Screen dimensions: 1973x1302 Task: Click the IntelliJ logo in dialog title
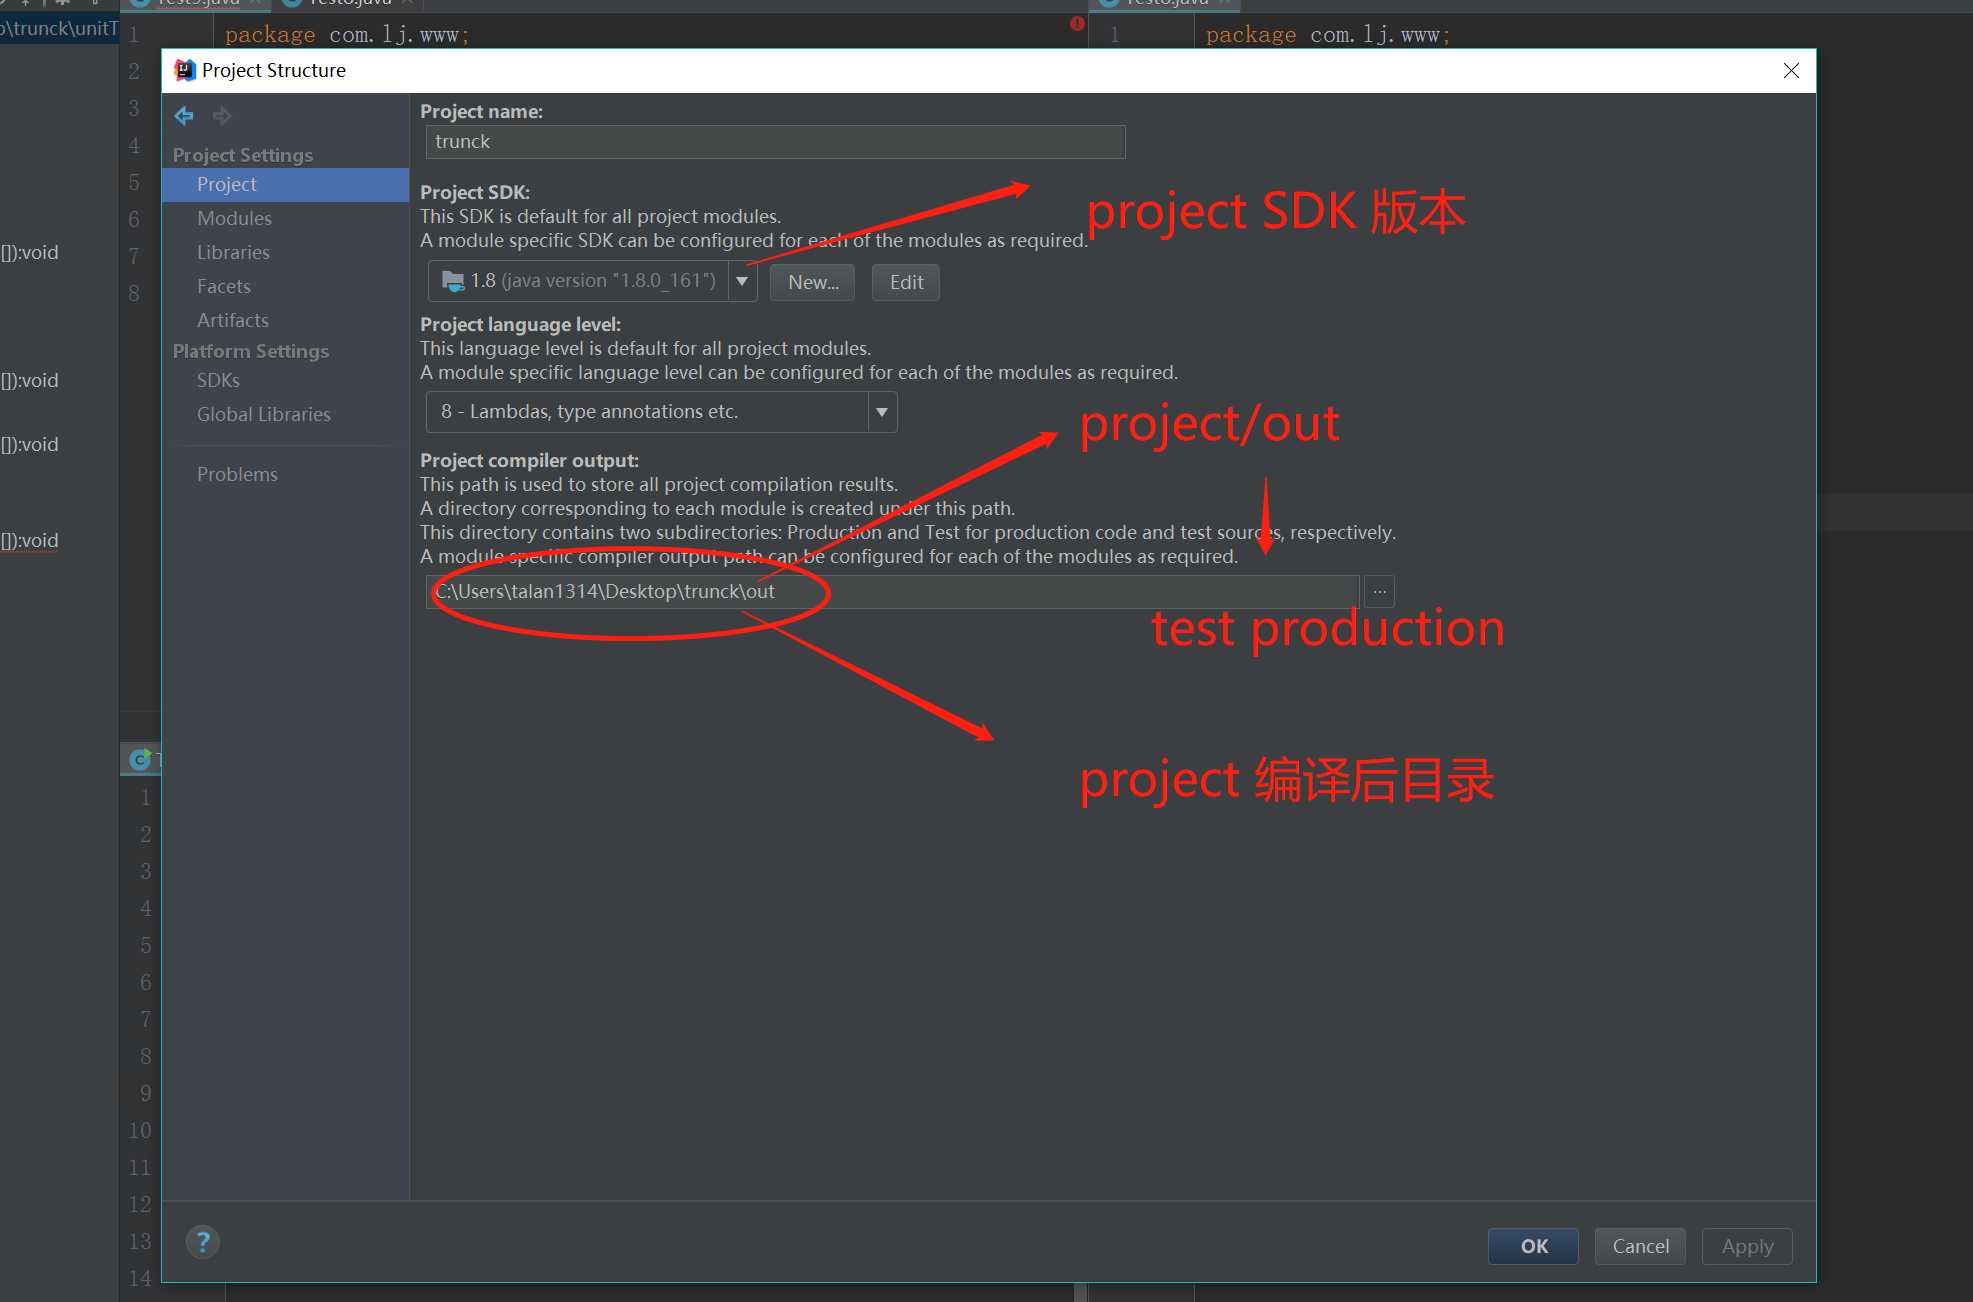coord(185,70)
